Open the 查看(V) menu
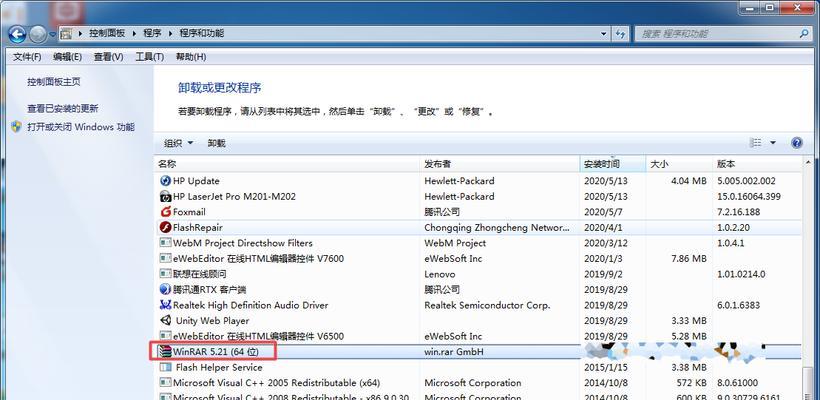 108,56
